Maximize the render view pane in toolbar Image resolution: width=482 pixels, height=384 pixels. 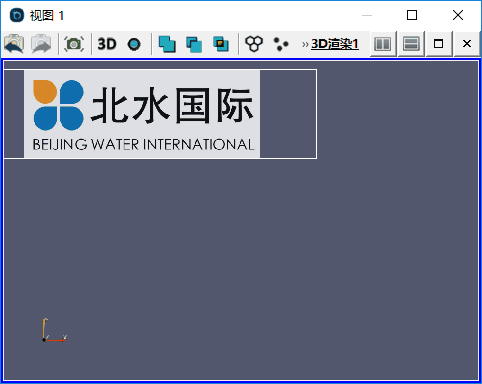point(439,44)
